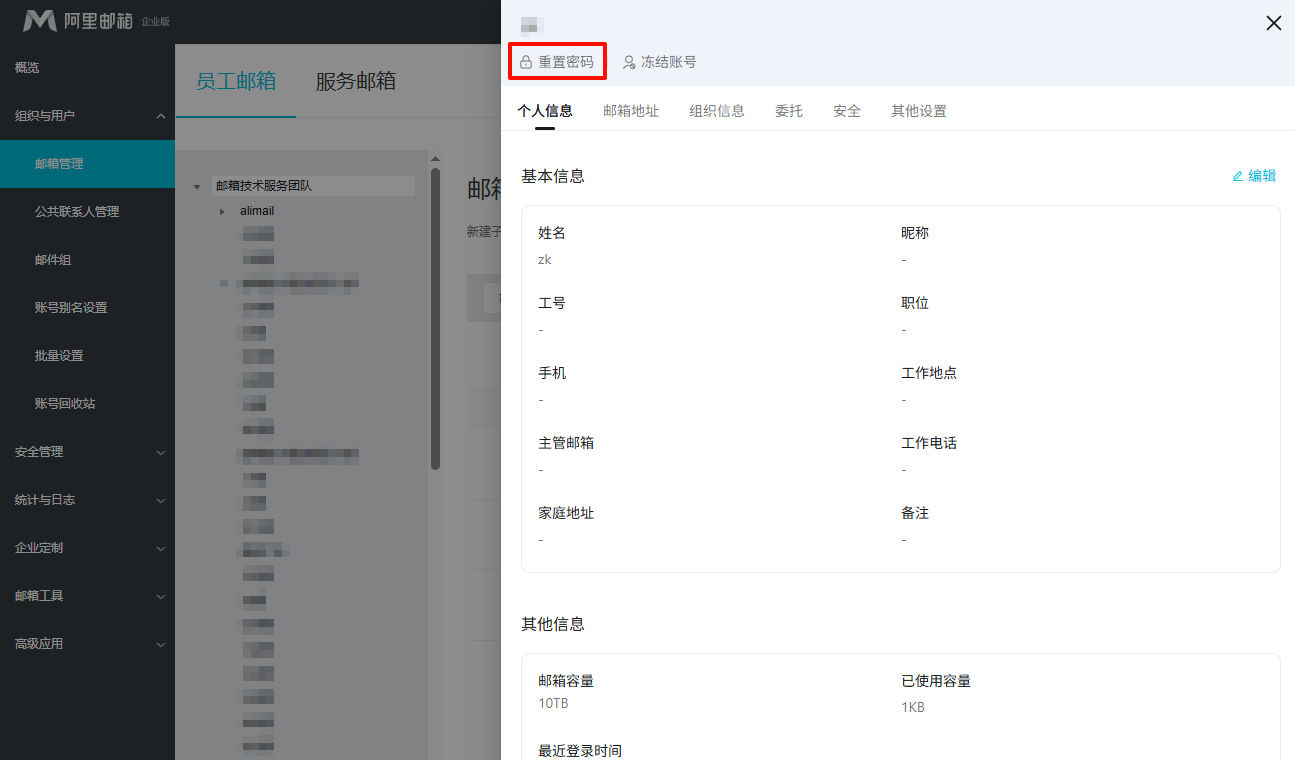Click the 1KB used capacity value
This screenshot has height=760, width=1295.
coord(913,707)
